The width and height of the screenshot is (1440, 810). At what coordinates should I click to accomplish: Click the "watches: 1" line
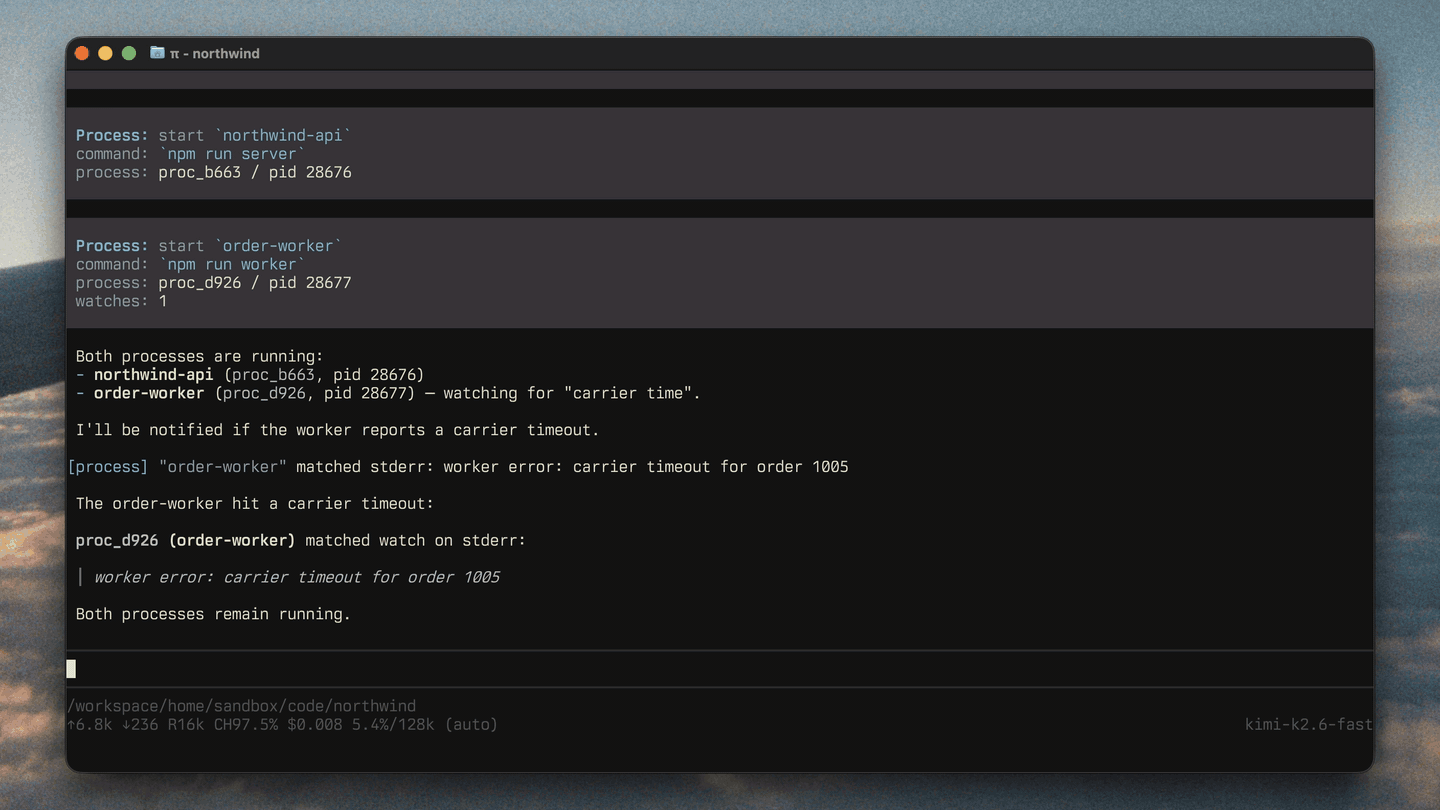point(121,301)
